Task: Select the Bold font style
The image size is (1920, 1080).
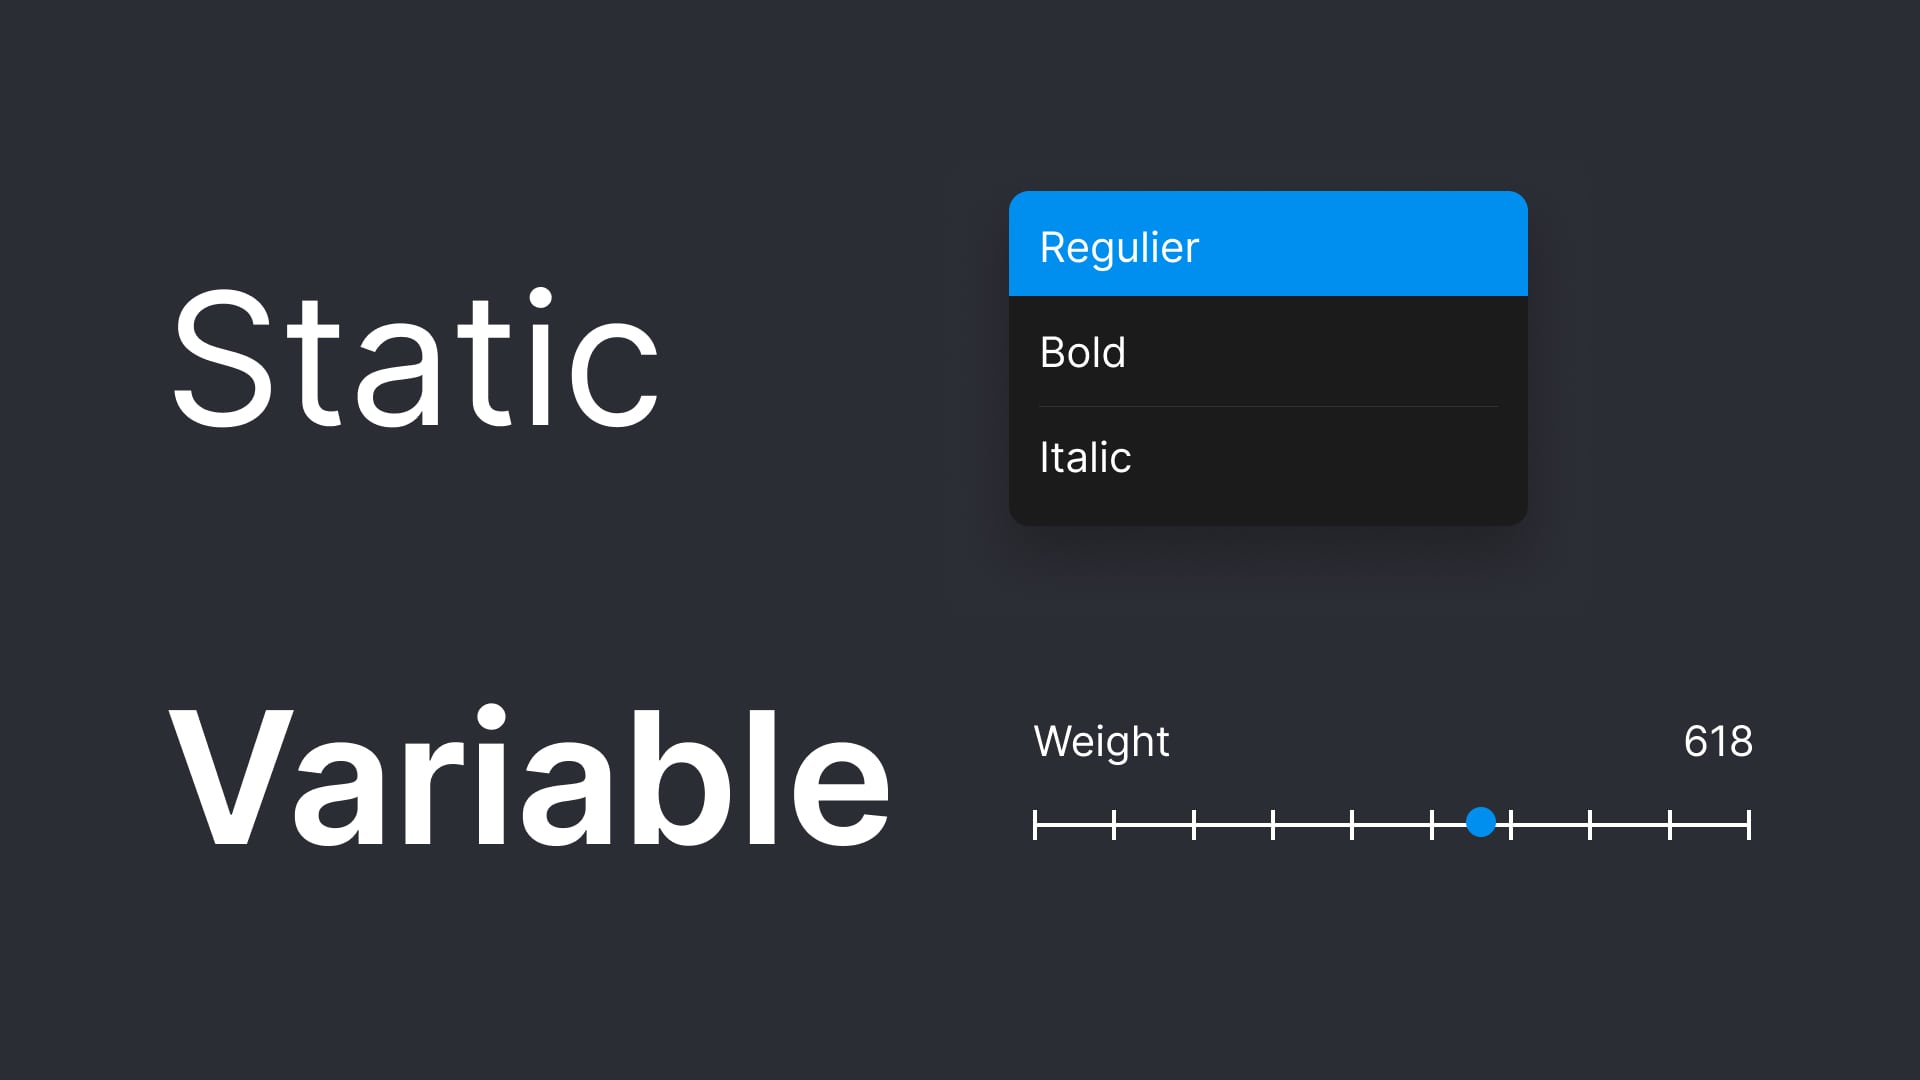Action: pos(1083,352)
